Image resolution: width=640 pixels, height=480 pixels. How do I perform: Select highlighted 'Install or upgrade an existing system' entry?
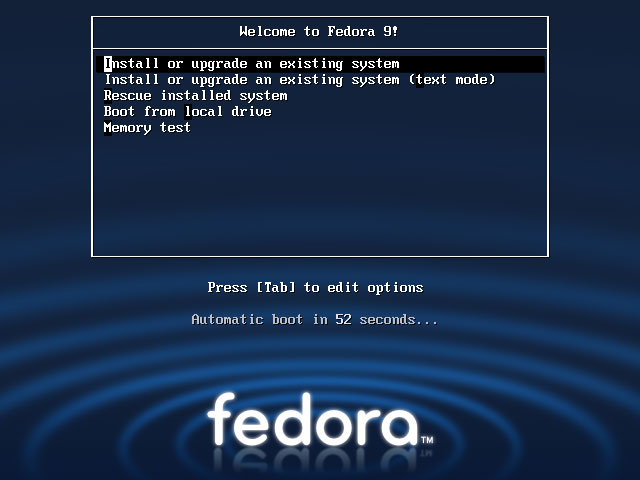coord(320,64)
